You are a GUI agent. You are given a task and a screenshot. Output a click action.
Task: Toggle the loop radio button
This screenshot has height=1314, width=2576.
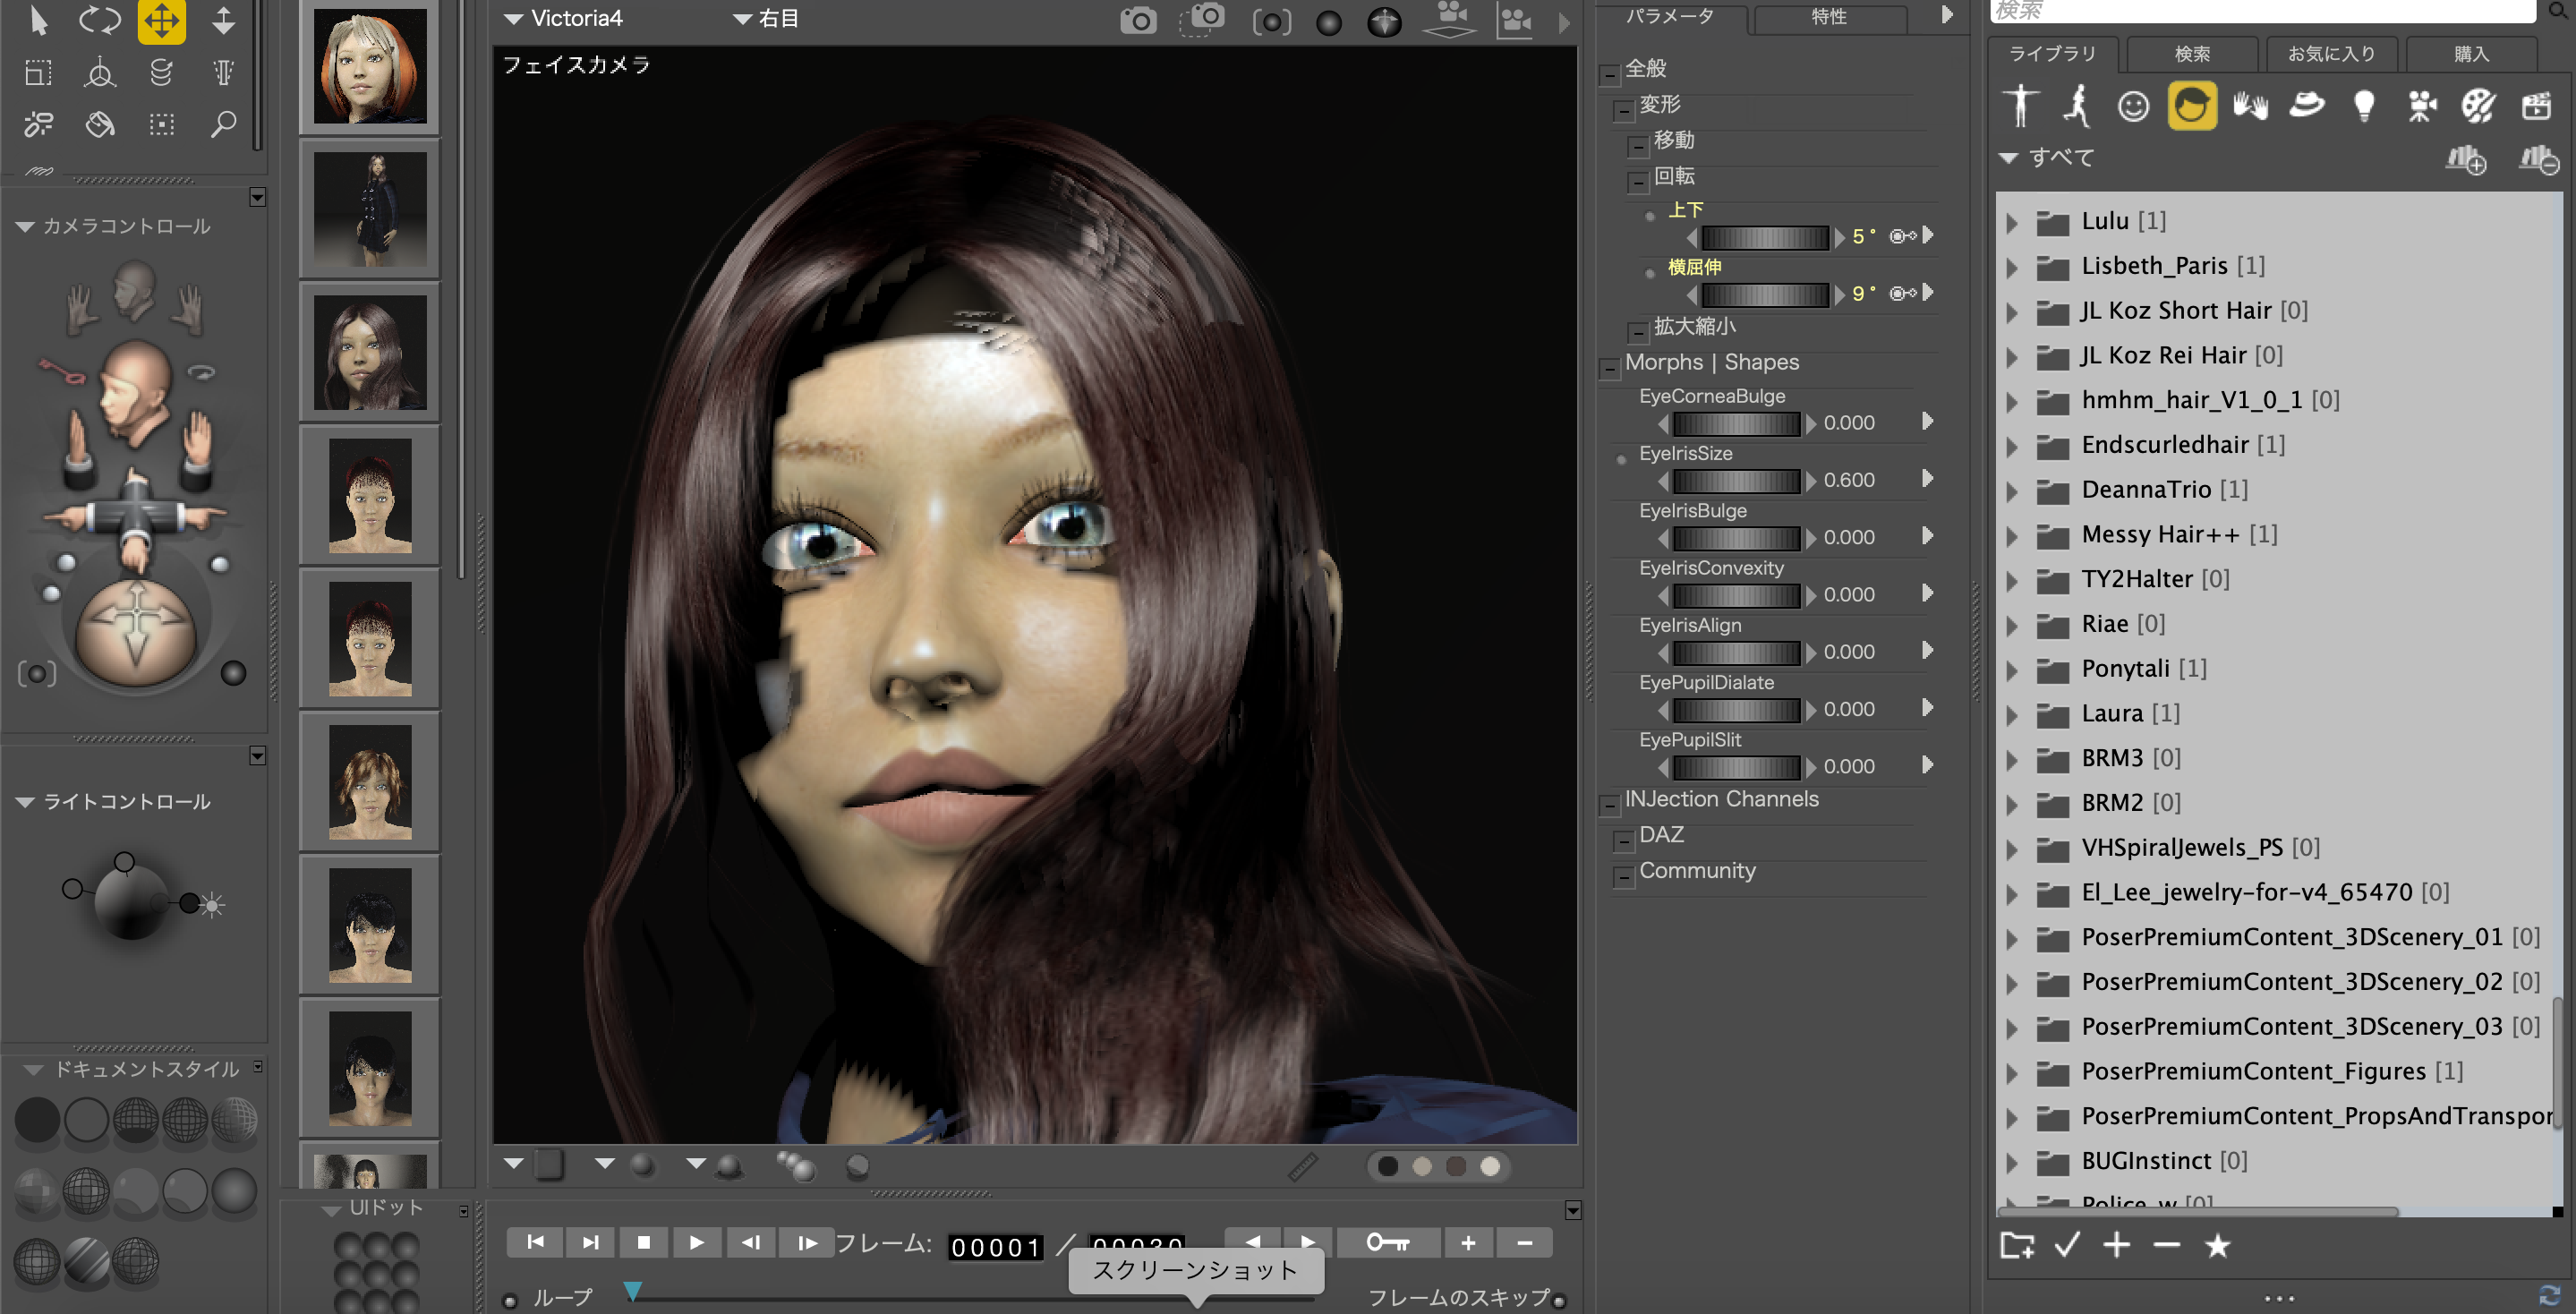click(510, 1300)
